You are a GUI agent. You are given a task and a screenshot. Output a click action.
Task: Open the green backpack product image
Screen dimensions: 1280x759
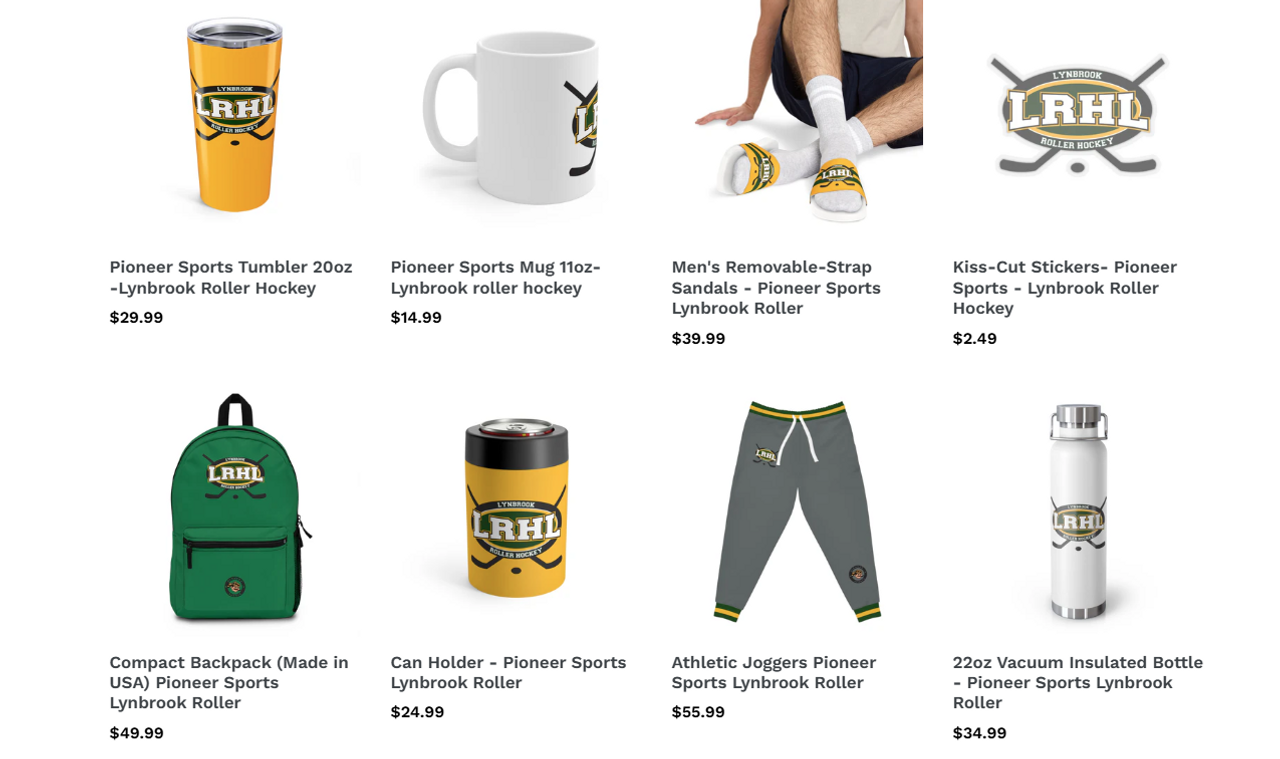pyautogui.click(x=235, y=508)
